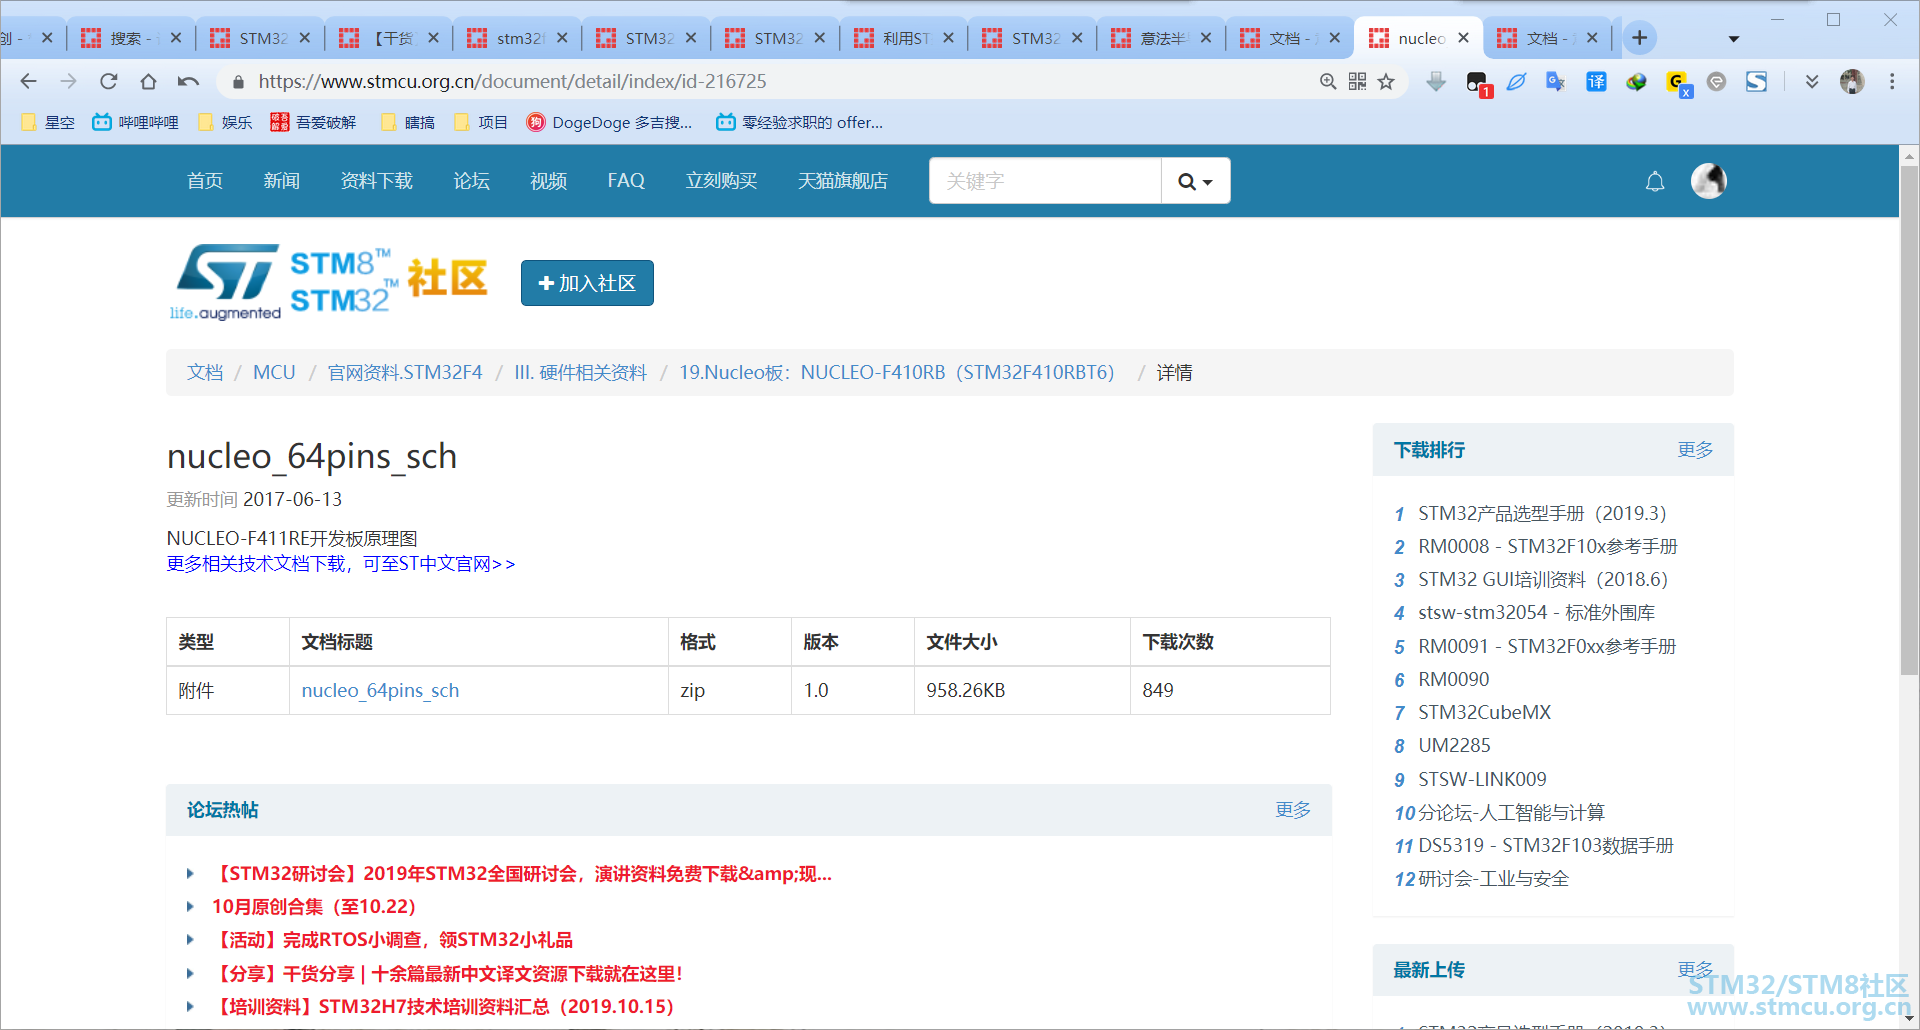Screen dimensions: 1920x1030
Task: Go back using the browser back arrow
Action: (x=29, y=81)
